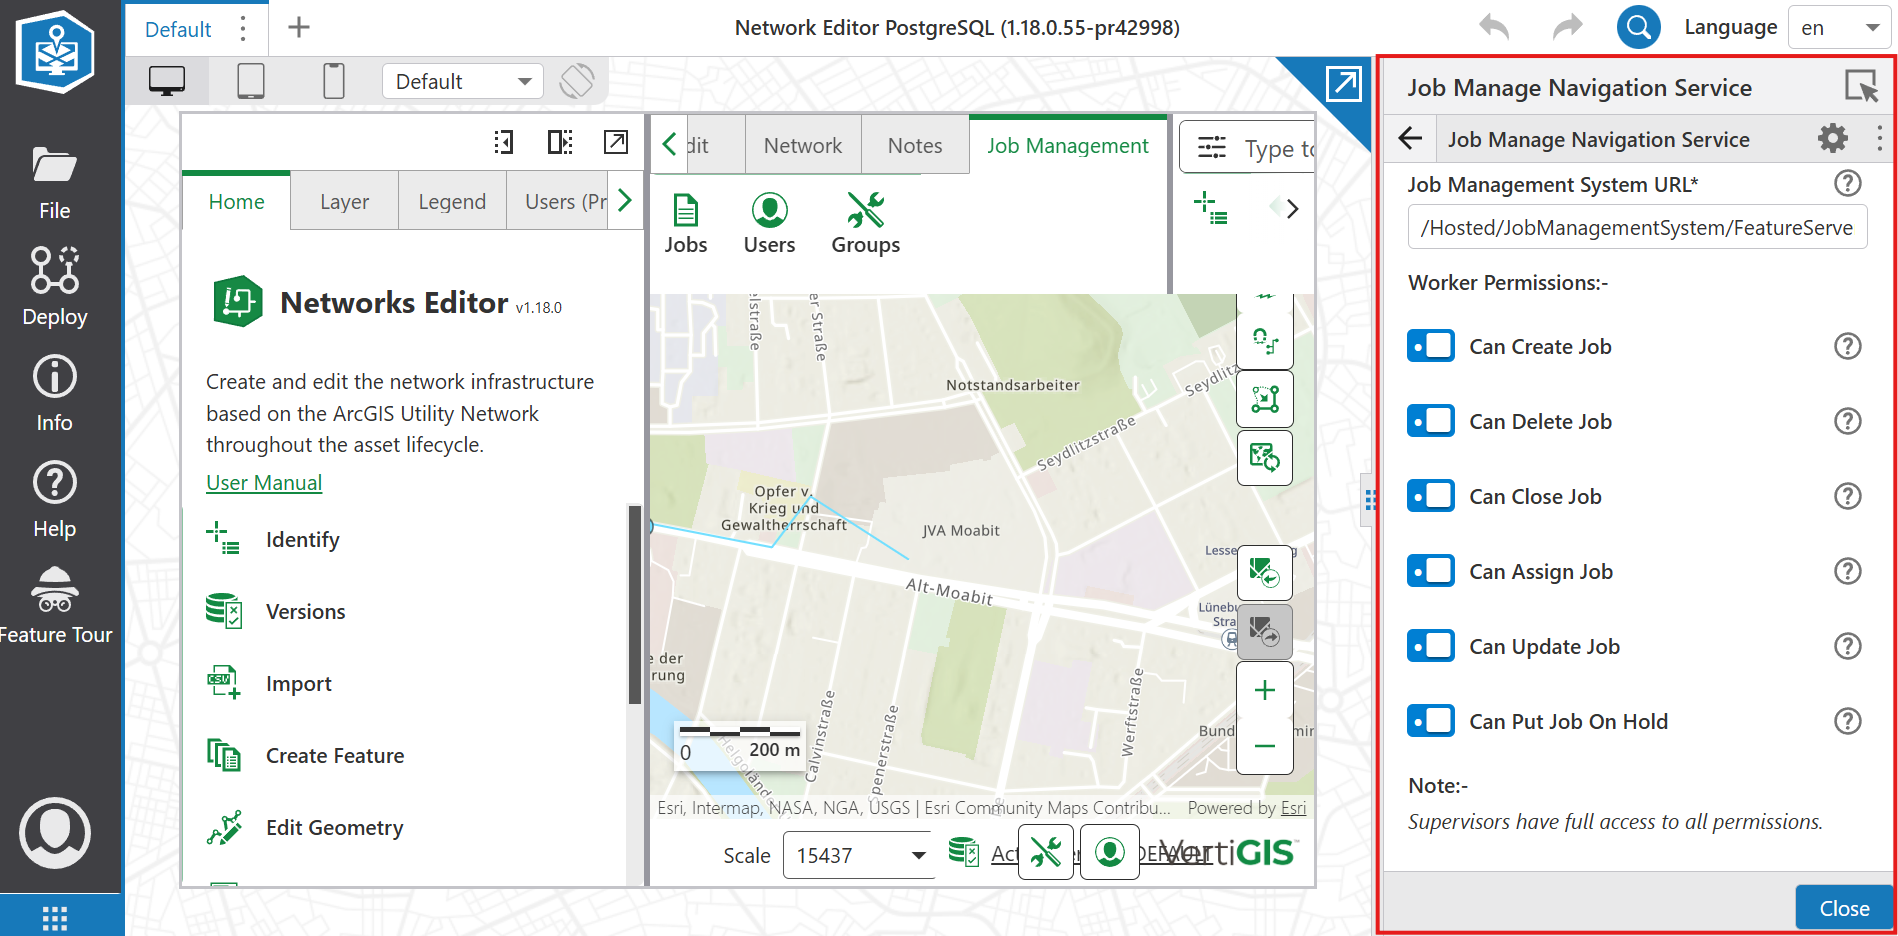Toggle Can Delete Job permission
This screenshot has height=936, width=1898.
(1431, 421)
